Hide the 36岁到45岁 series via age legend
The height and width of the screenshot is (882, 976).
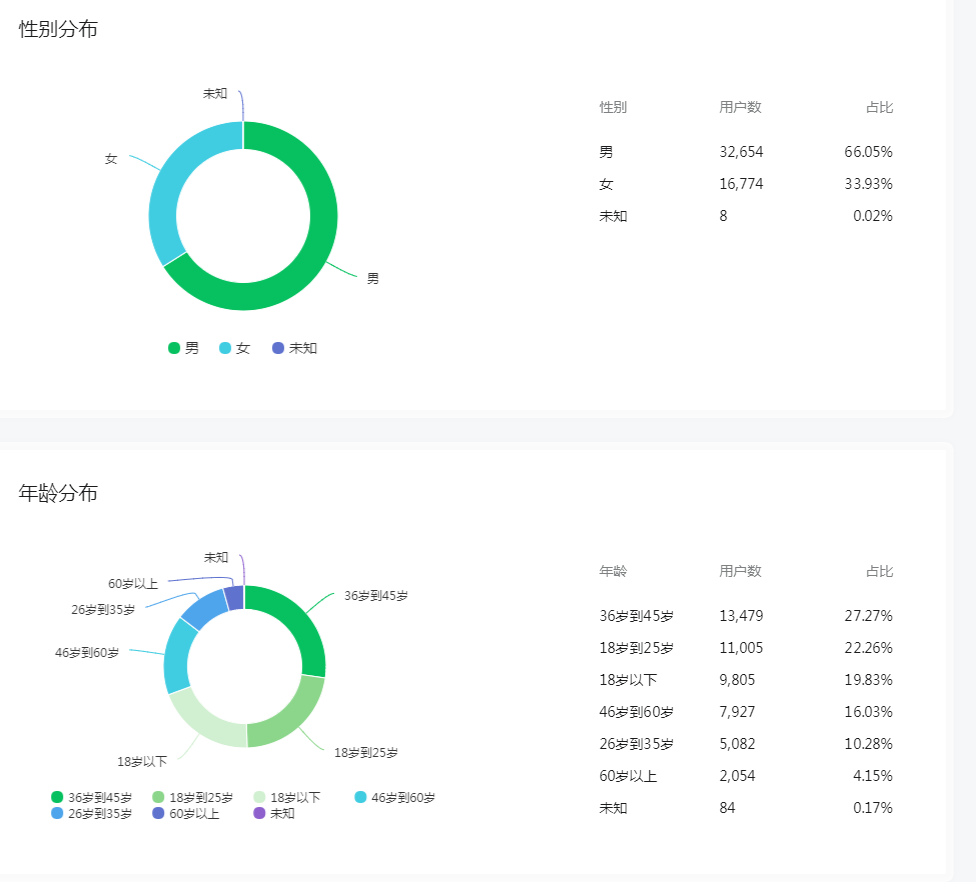coord(92,797)
